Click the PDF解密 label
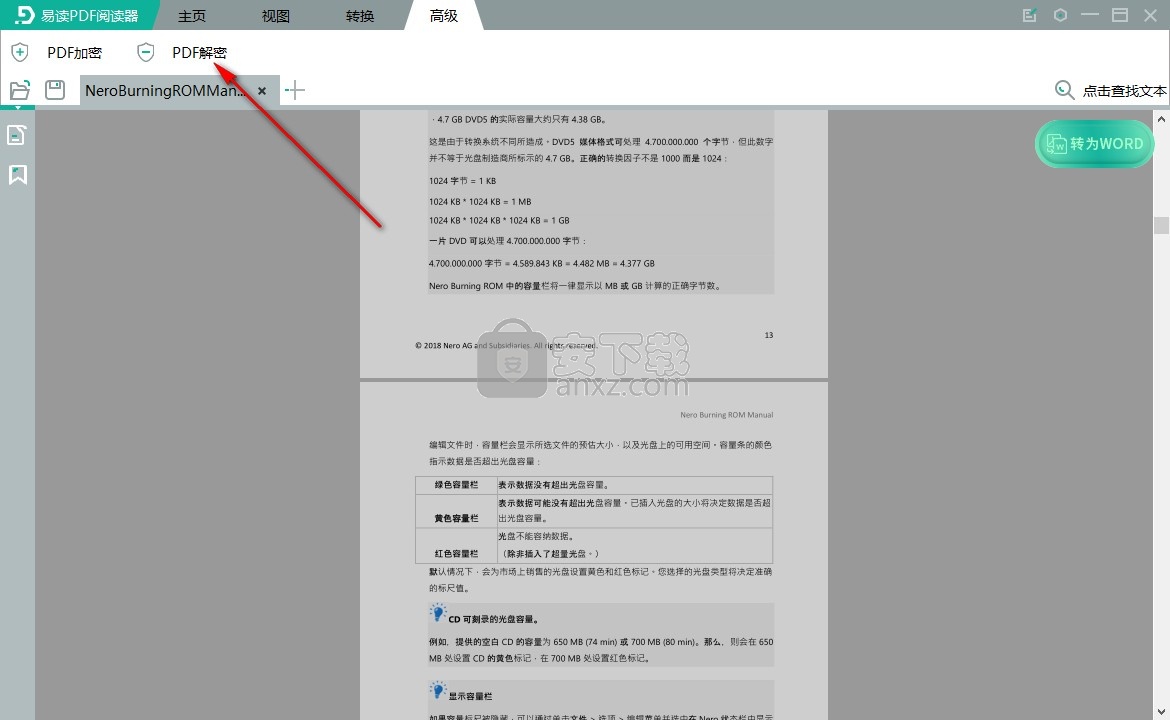 [199, 52]
